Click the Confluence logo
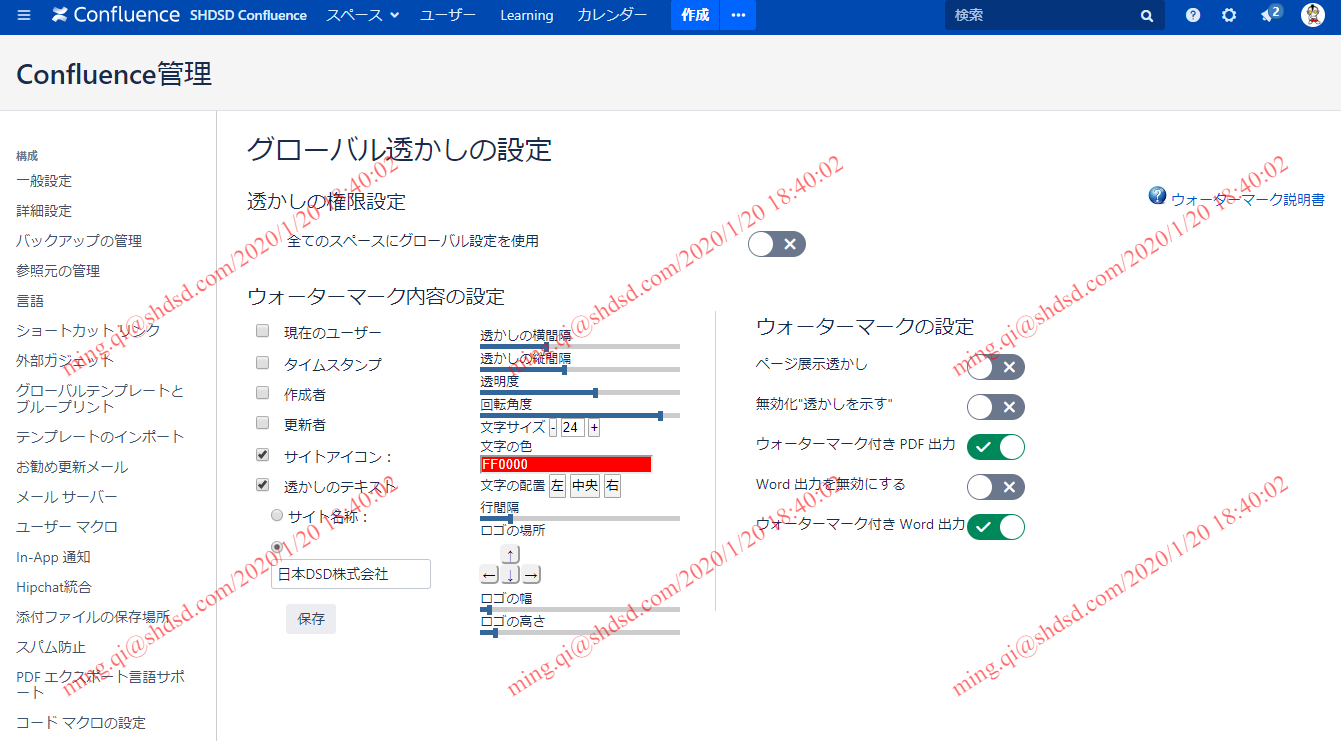 point(116,15)
